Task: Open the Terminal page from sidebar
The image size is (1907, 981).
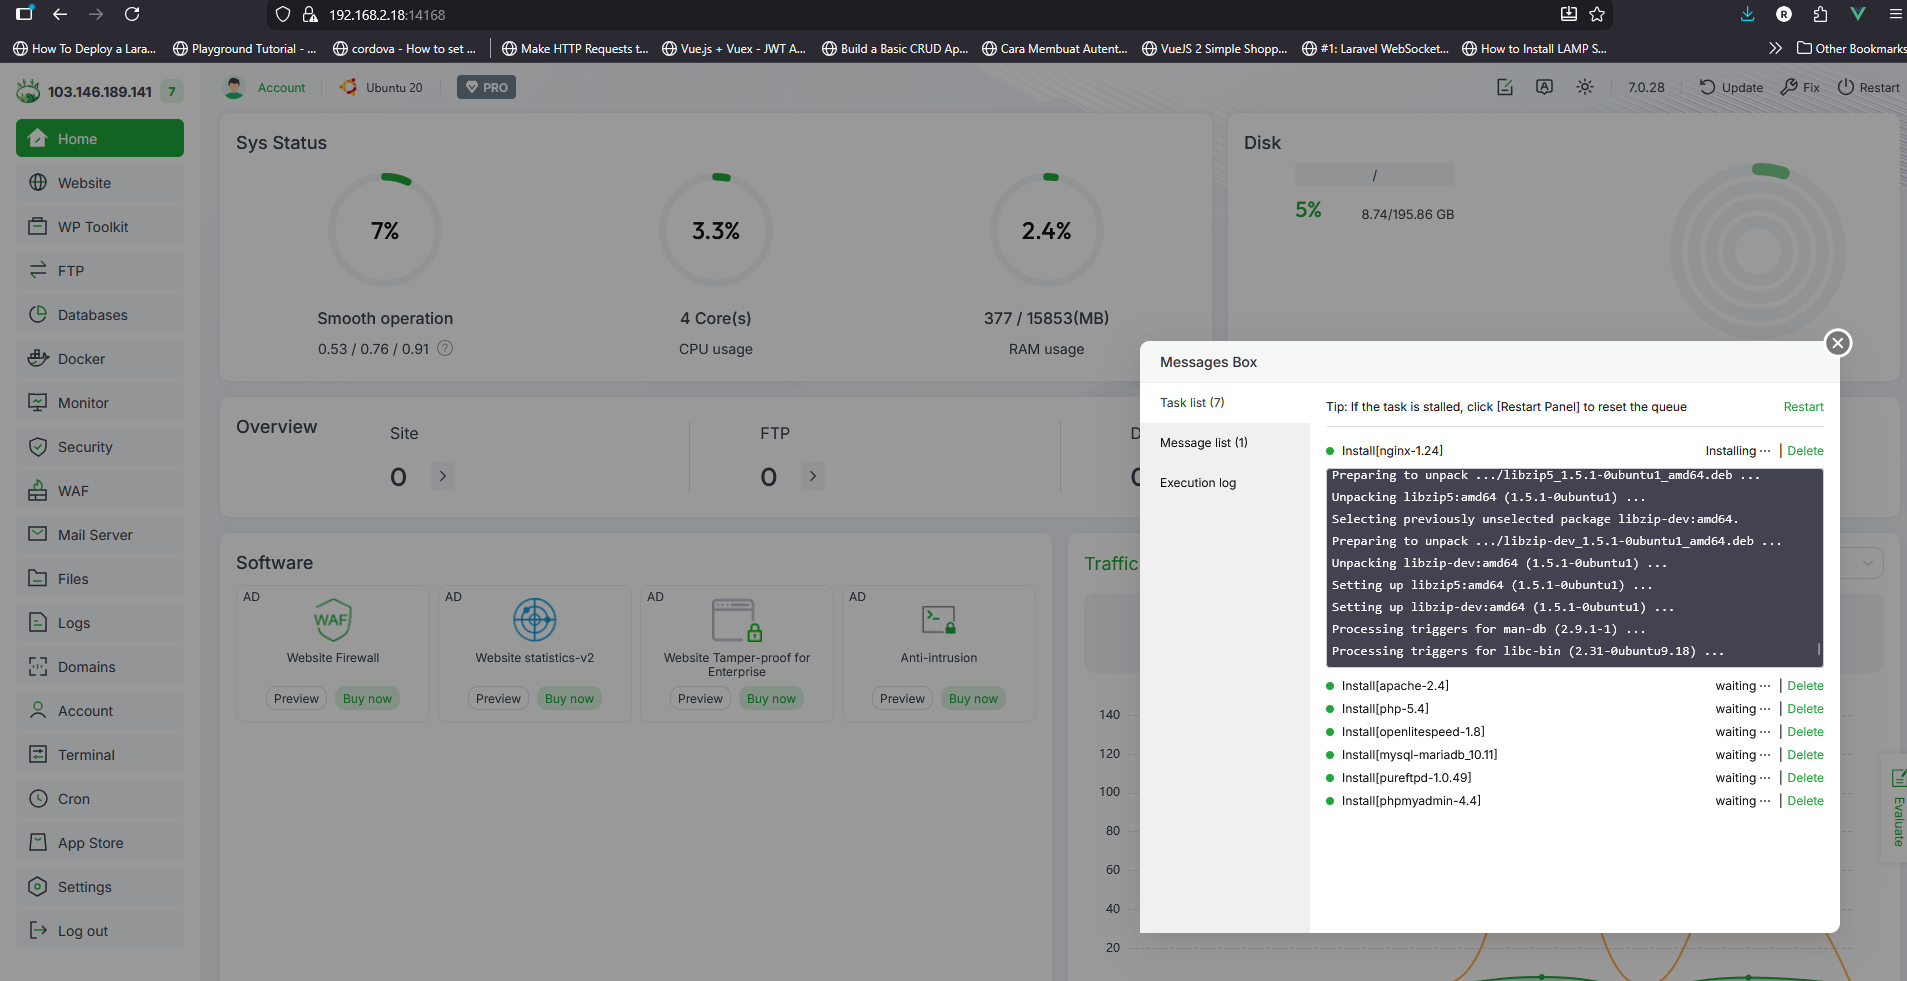Action: 86,755
